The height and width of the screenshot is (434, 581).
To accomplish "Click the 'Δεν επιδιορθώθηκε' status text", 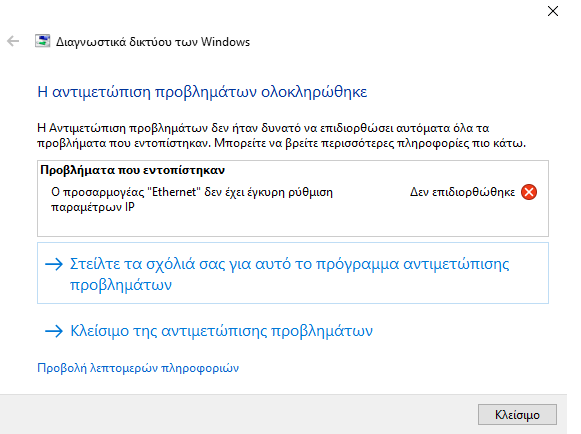I will coord(462,192).
